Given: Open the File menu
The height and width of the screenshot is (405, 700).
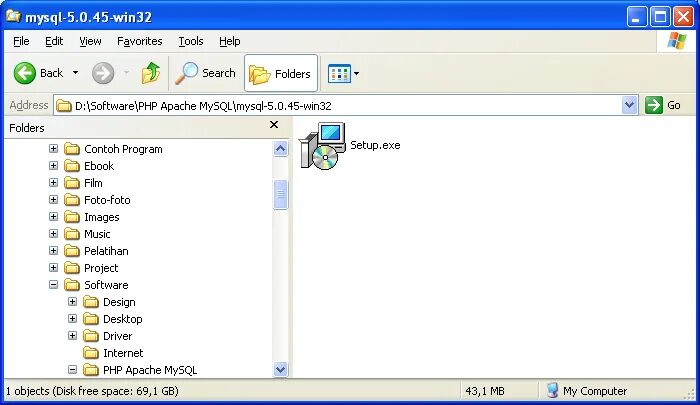Looking at the screenshot, I should tap(21, 41).
